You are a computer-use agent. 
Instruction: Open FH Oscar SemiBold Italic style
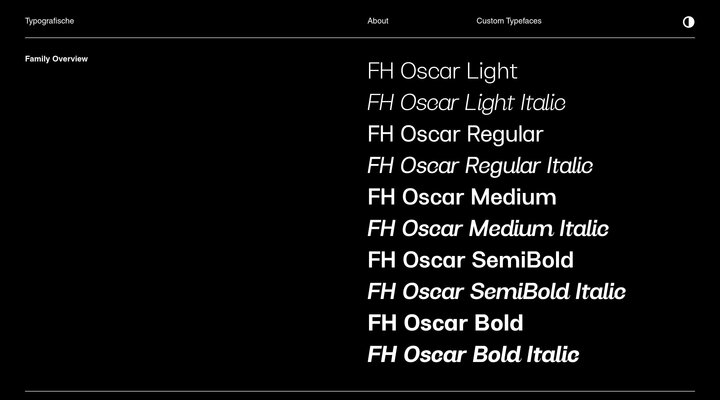[496, 292]
